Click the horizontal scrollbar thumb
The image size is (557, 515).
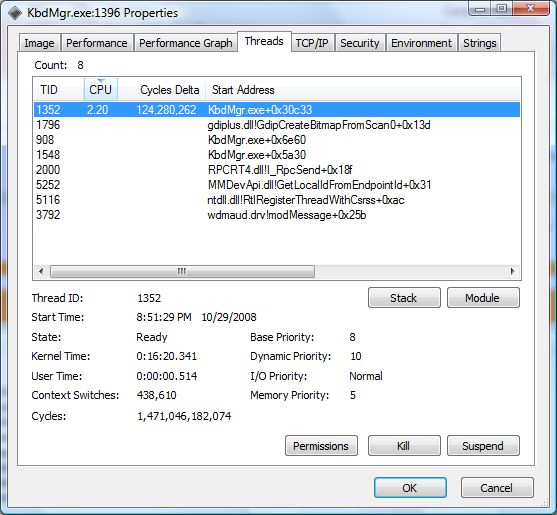click(182, 272)
